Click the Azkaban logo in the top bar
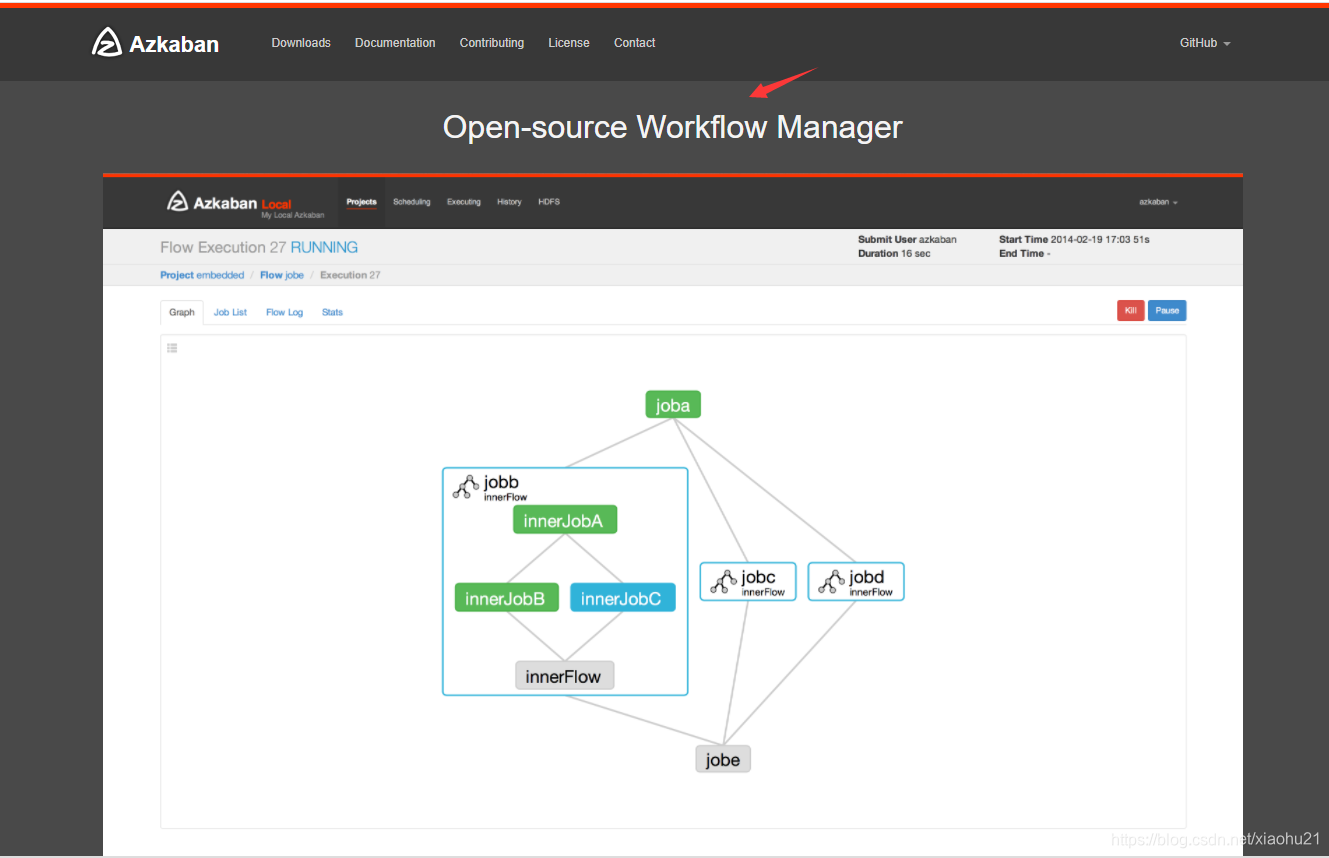Viewport: 1329px width, 858px height. pyautogui.click(x=155, y=43)
